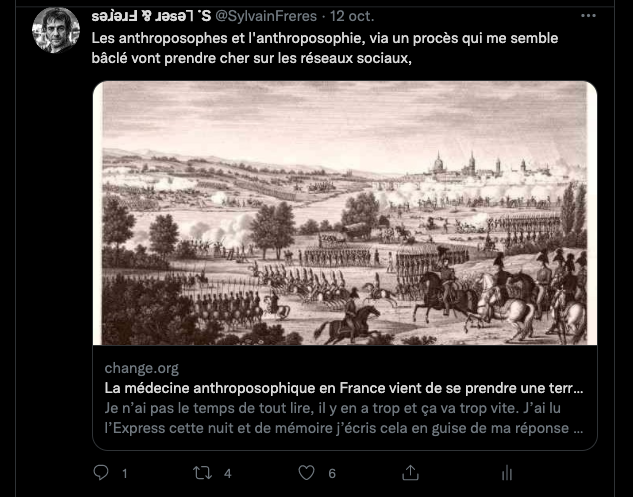Retweet this post using the arrows icon
This screenshot has height=497, width=633.
(202, 473)
